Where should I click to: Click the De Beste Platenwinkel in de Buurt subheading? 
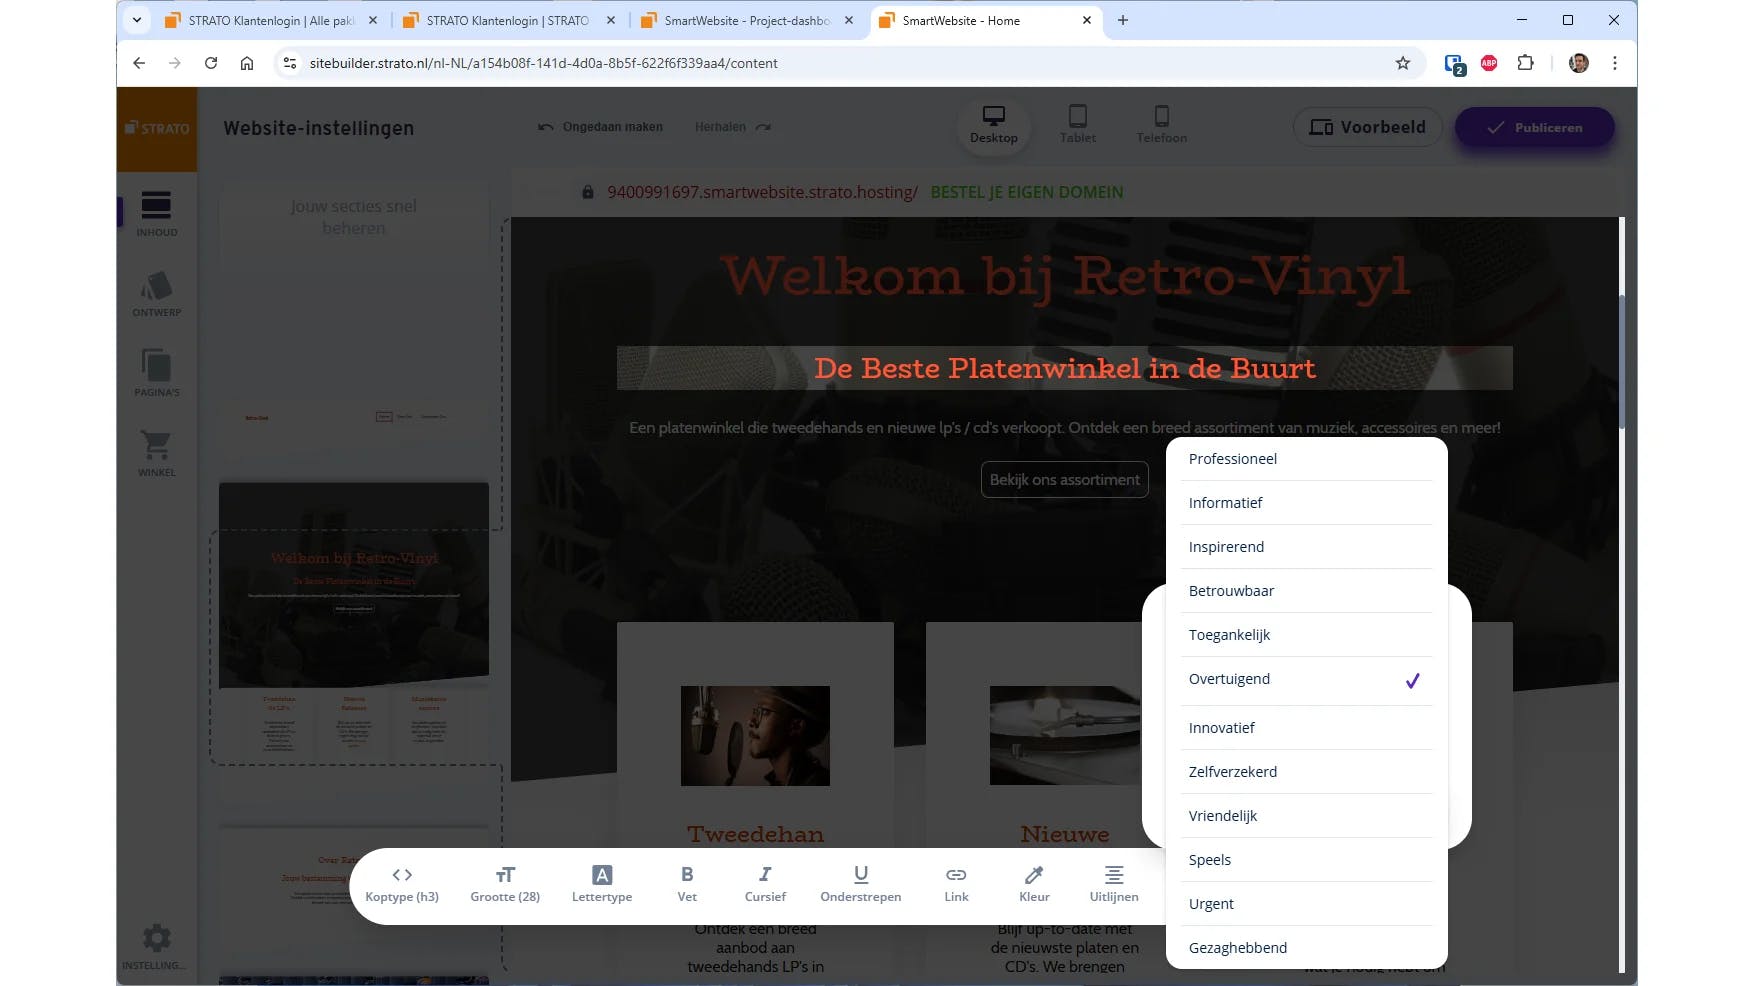tap(1064, 368)
